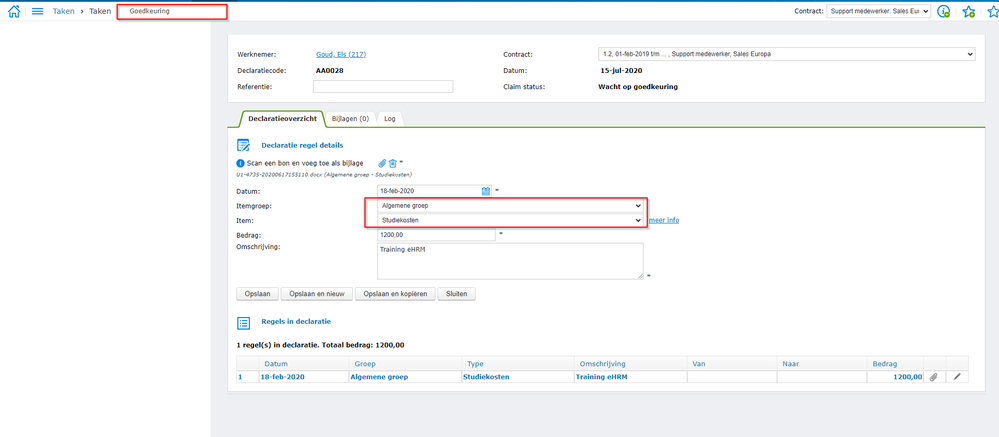Click the Opslaan button
Viewport: 999px width, 437px height.
click(257, 294)
